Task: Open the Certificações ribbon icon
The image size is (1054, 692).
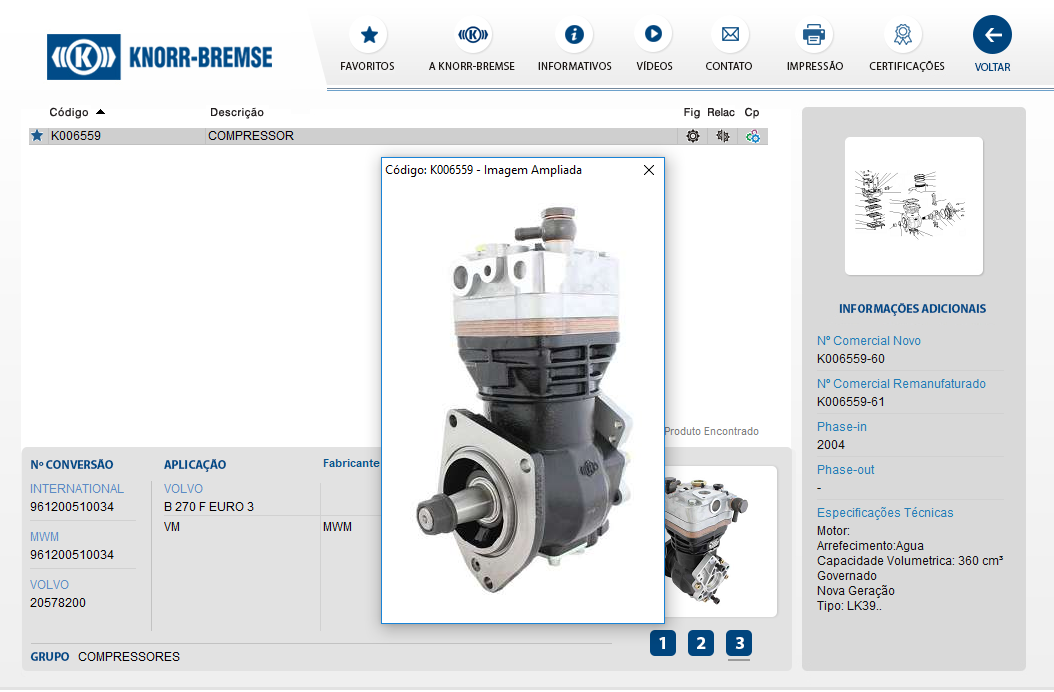Action: [903, 35]
